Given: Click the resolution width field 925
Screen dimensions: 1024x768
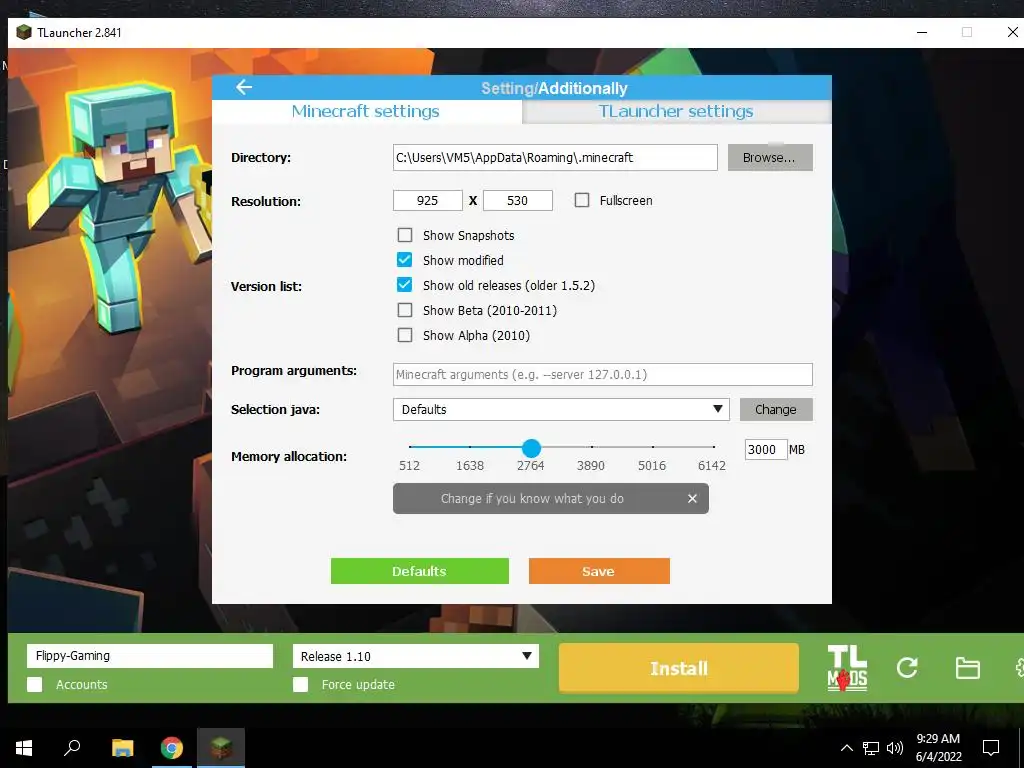Looking at the screenshot, I should coord(428,200).
